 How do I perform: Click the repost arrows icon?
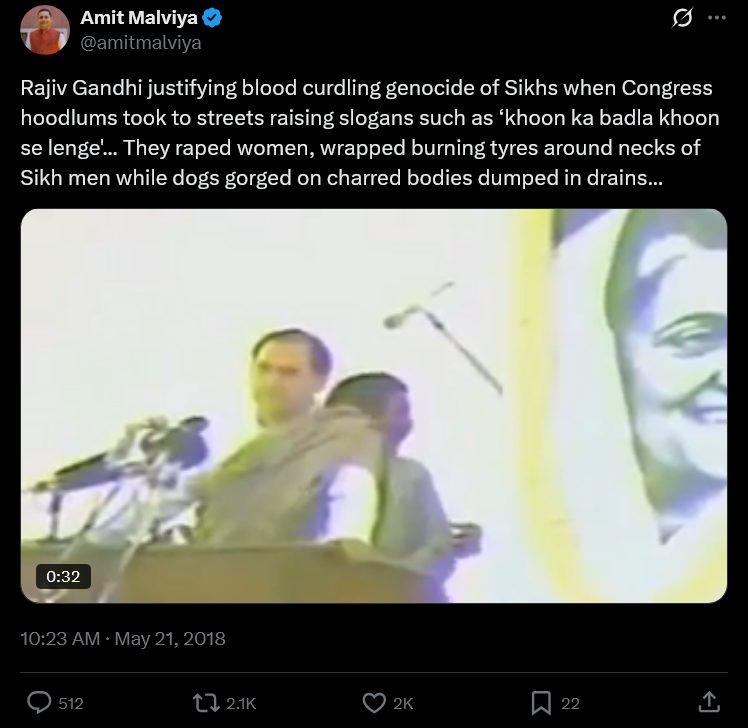206,703
